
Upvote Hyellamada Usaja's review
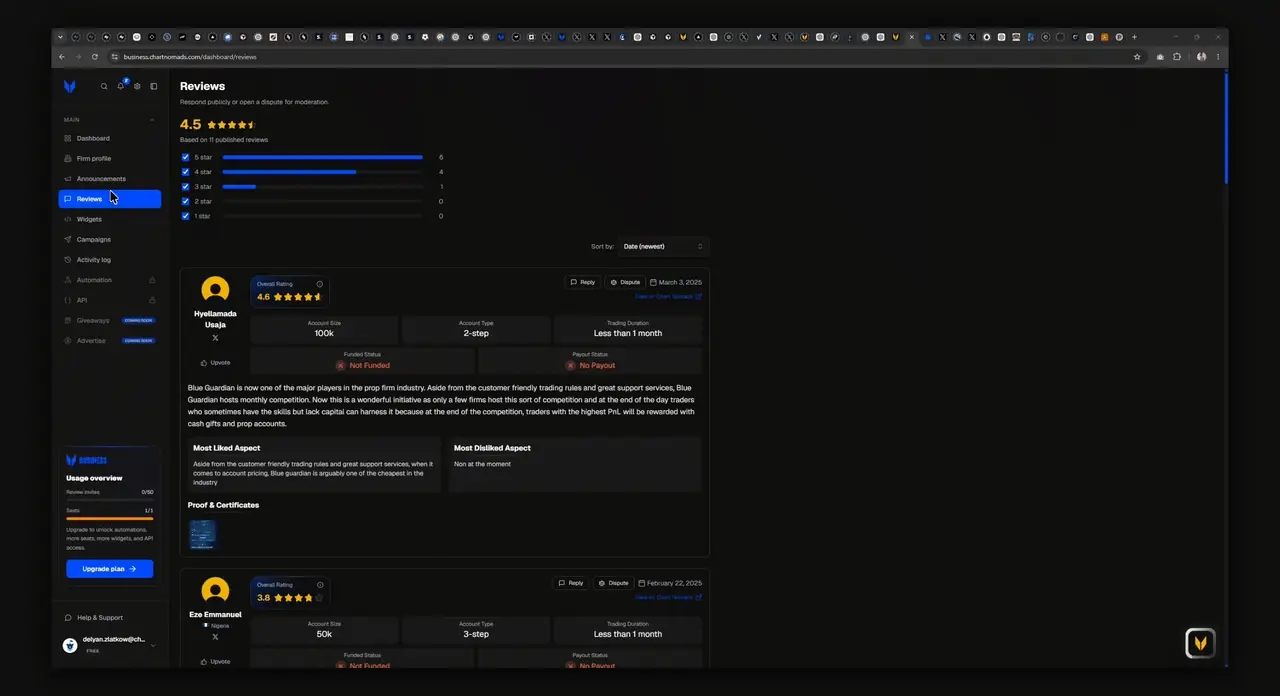click(215, 363)
